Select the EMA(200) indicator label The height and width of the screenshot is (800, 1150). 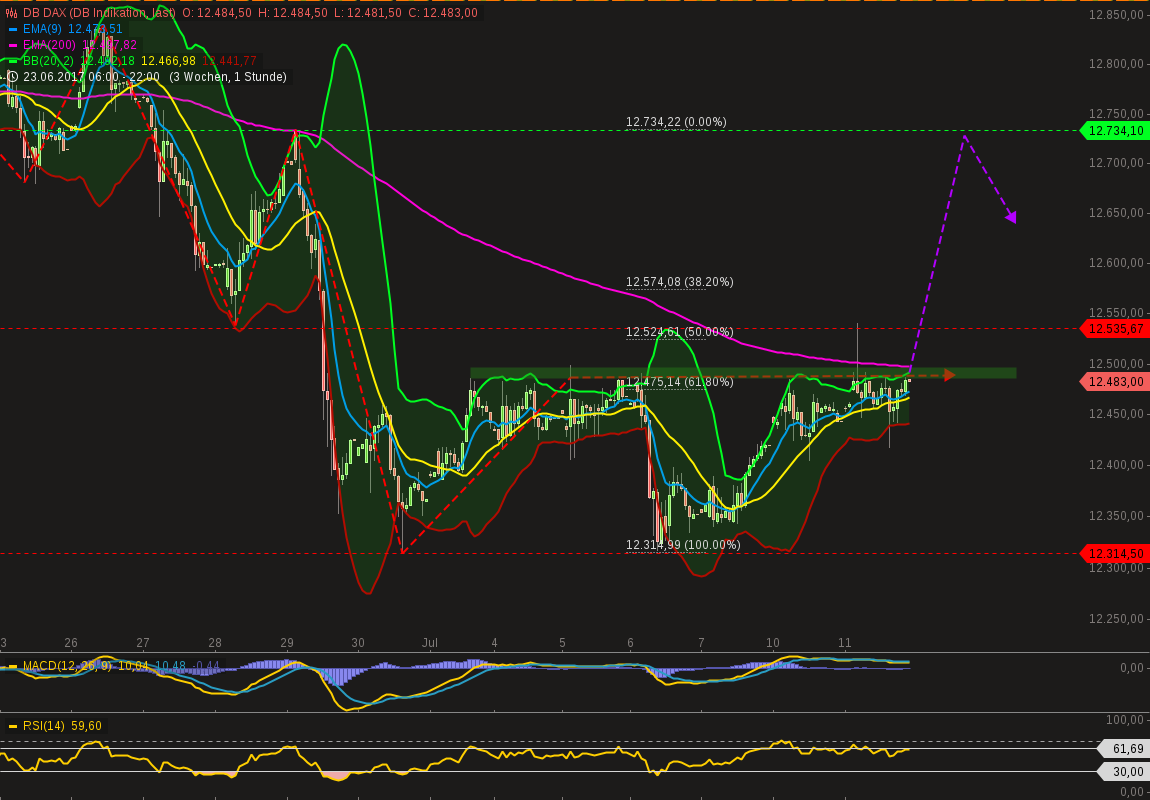pos(48,45)
